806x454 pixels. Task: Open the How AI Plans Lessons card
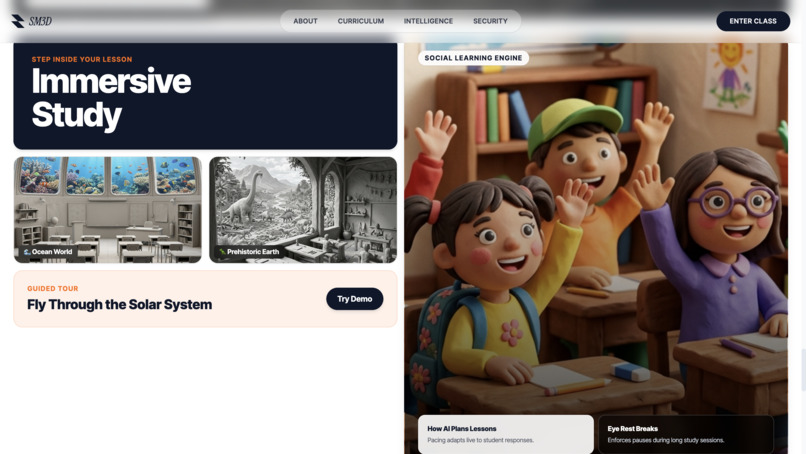506,434
